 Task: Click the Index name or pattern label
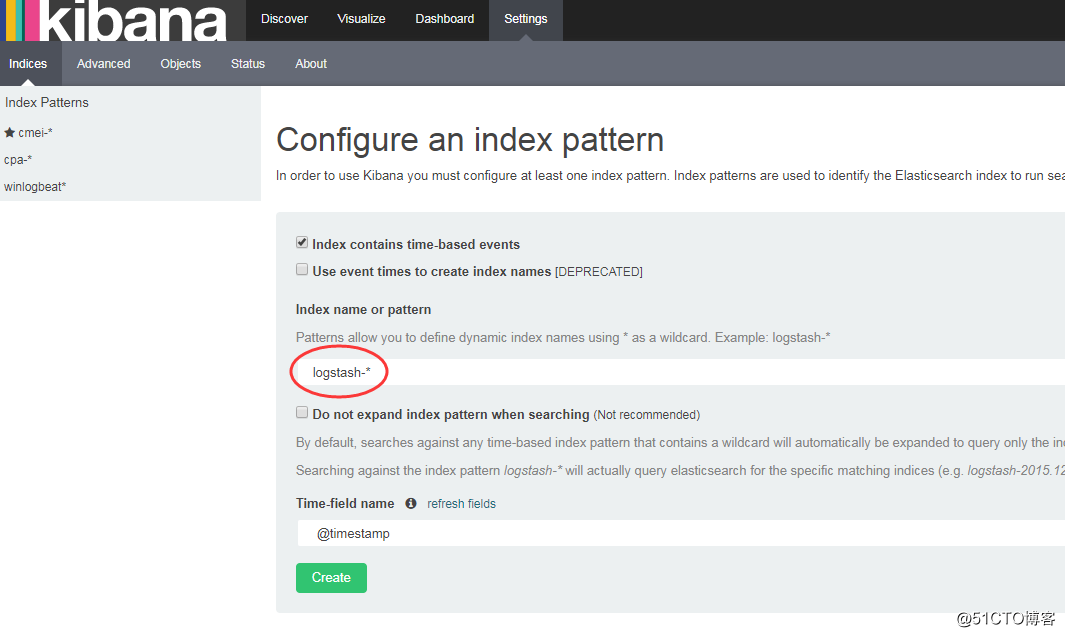point(363,310)
